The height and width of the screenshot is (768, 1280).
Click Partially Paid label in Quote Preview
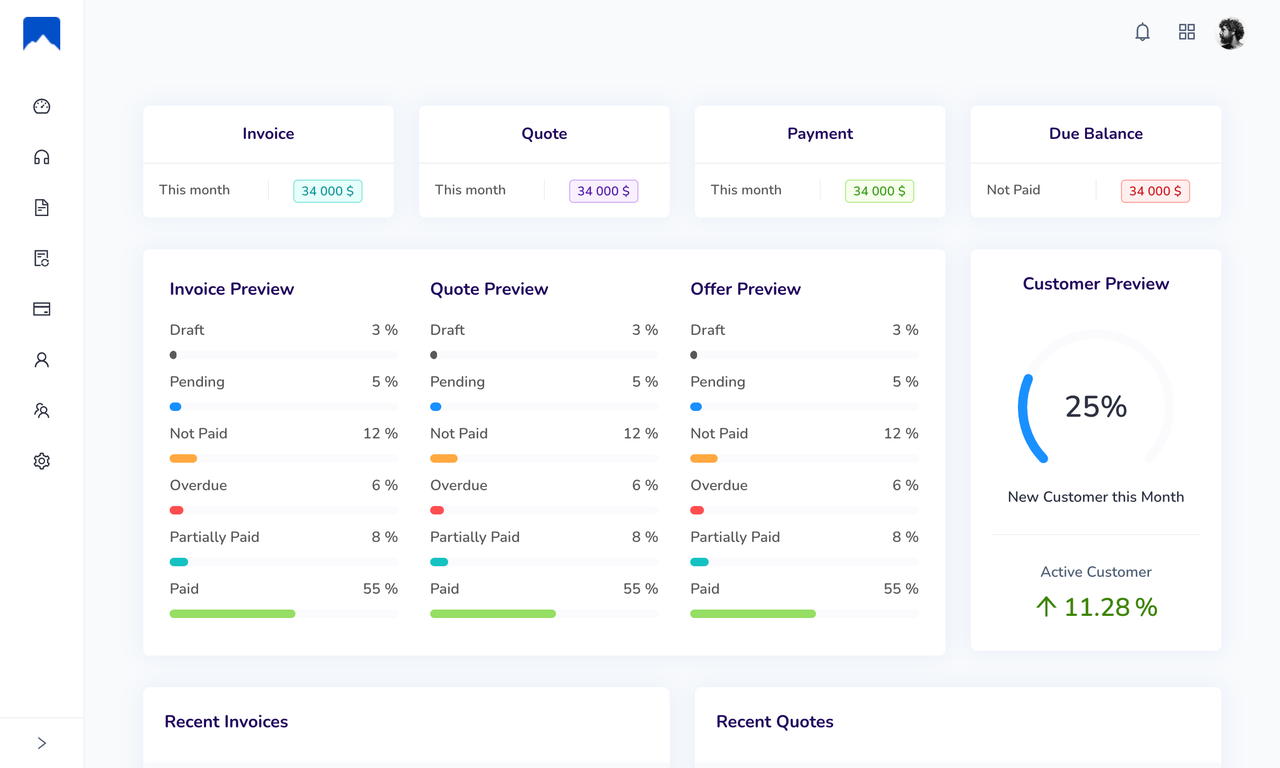pyautogui.click(x=475, y=537)
